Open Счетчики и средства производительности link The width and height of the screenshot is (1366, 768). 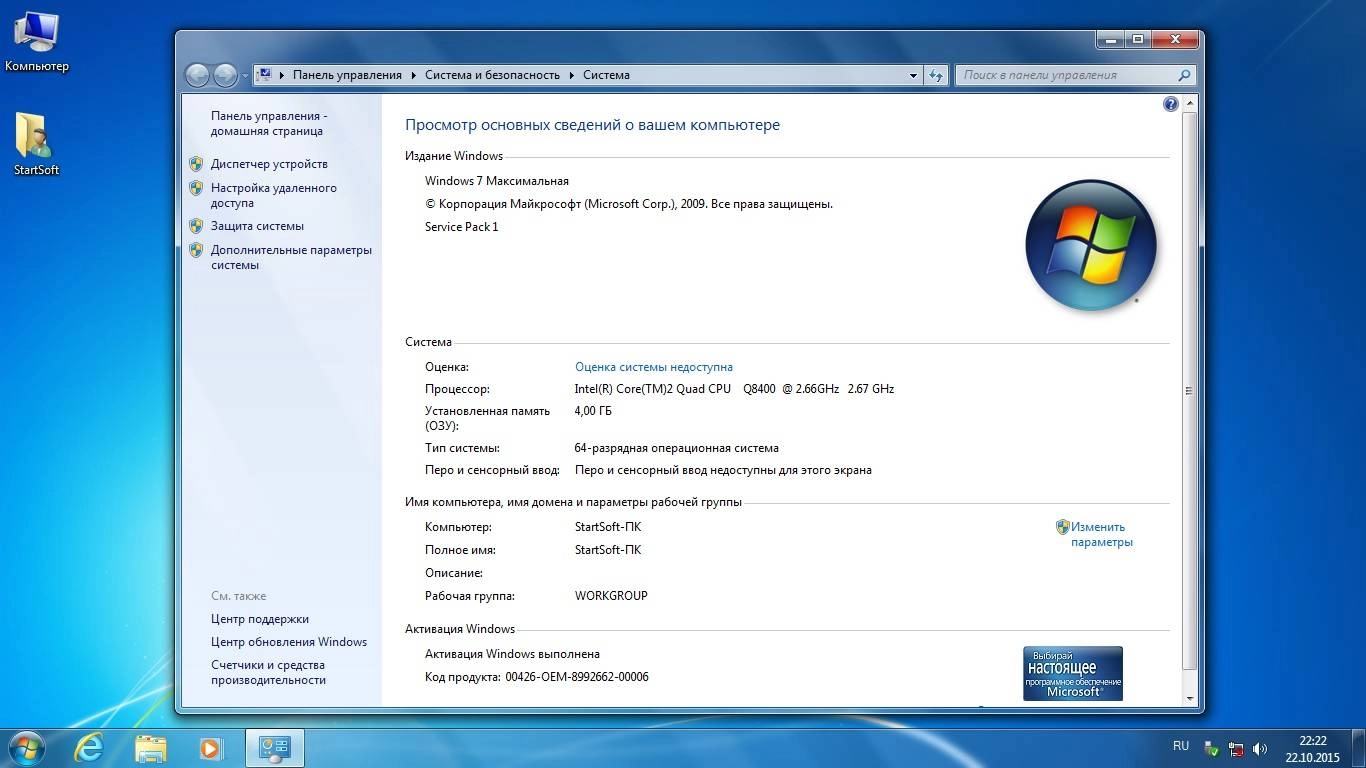[268, 672]
